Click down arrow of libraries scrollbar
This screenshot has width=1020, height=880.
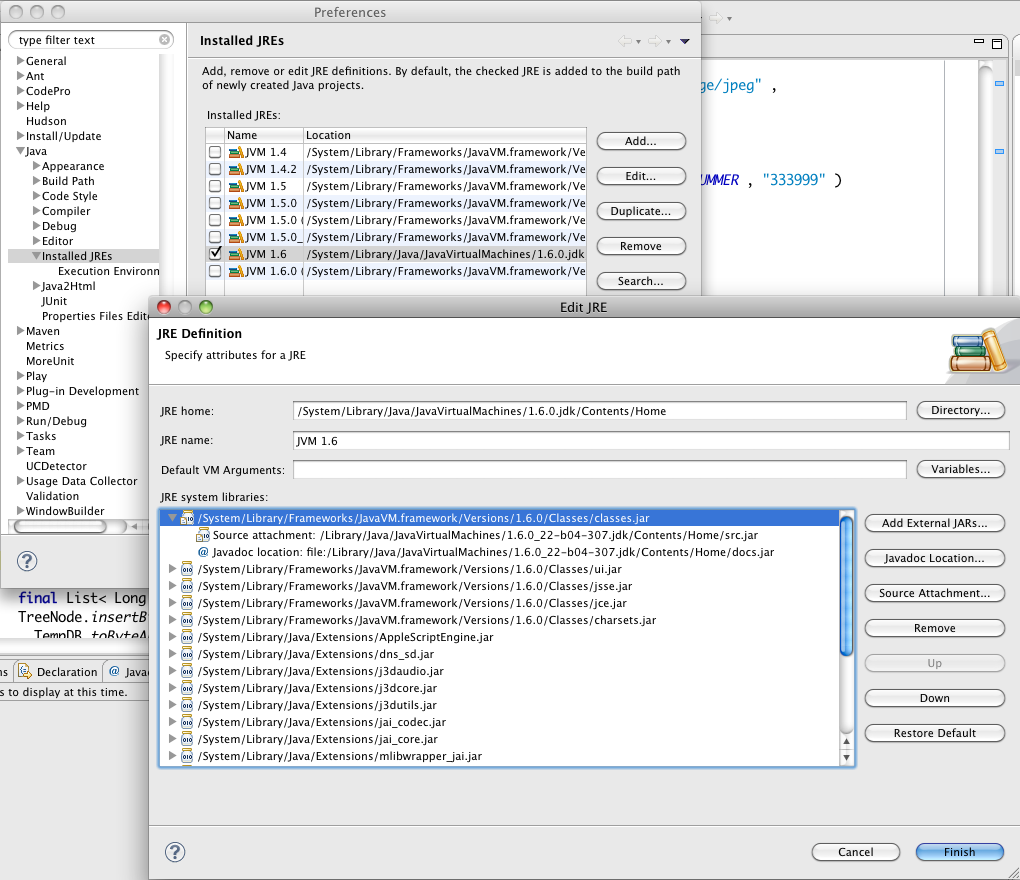click(846, 757)
